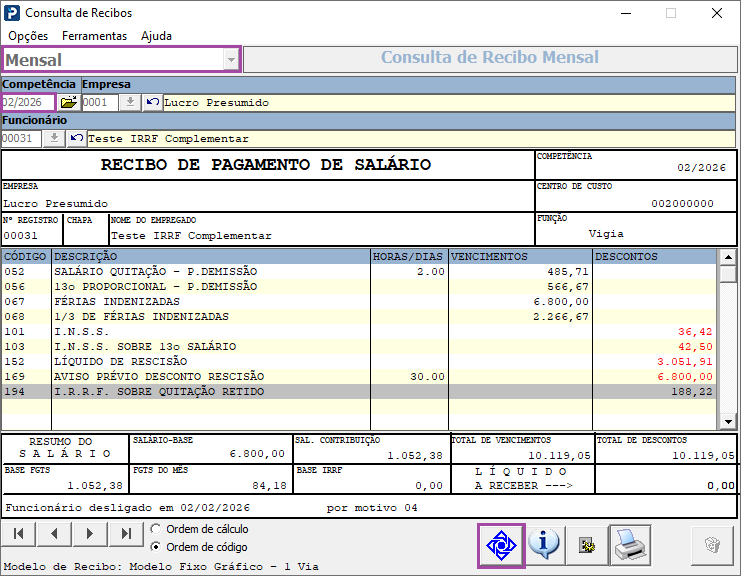Screen dimensions: 741x576
Task: Click the undo arrow beside Empresa code
Action: click(x=152, y=102)
